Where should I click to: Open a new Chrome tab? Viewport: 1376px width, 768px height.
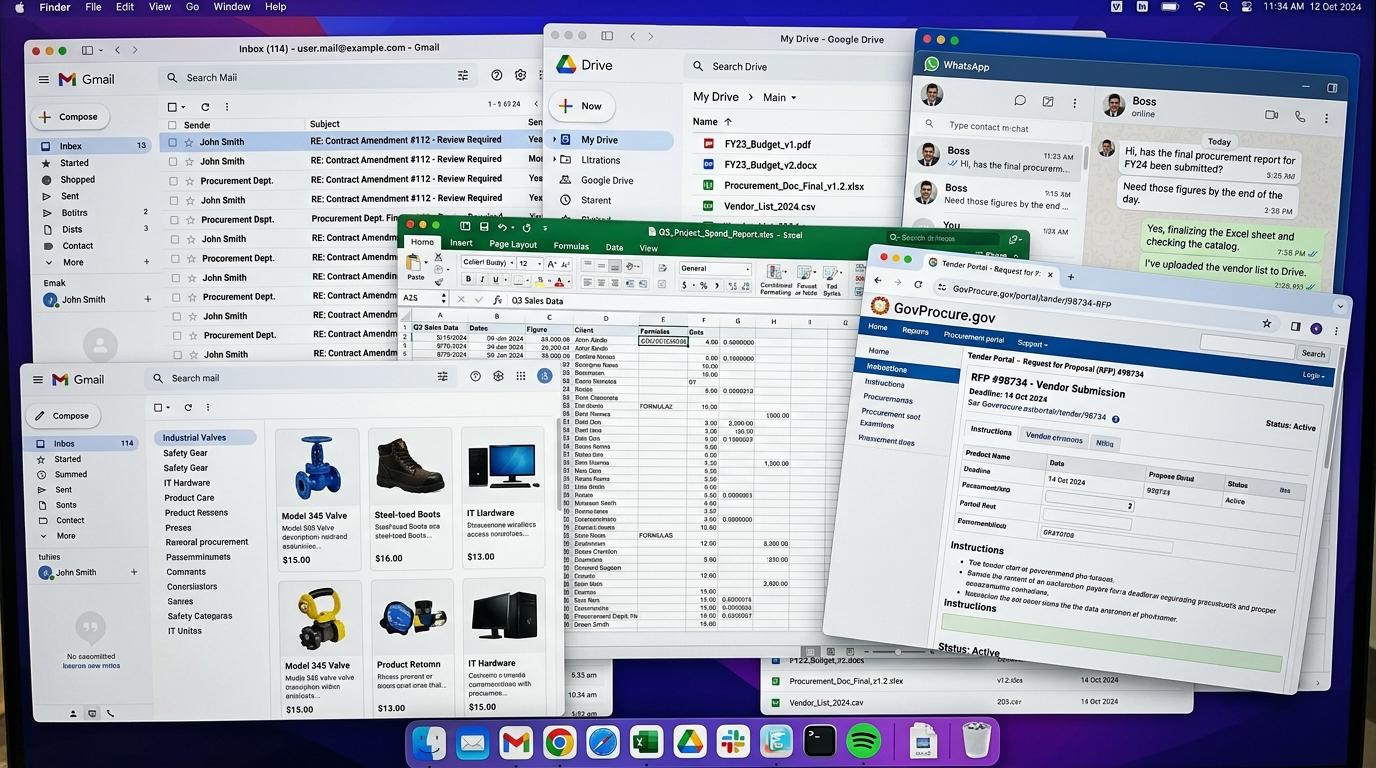pos(1070,276)
